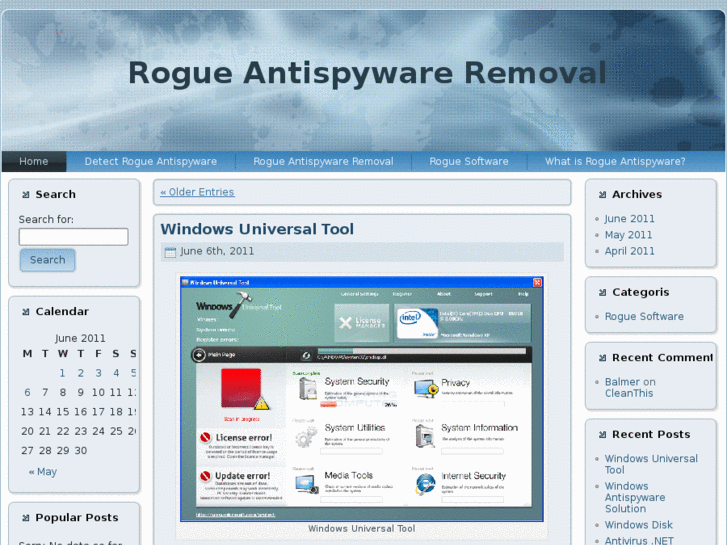Select calendar day 6
Viewport: 727px width, 545px height.
pos(27,392)
